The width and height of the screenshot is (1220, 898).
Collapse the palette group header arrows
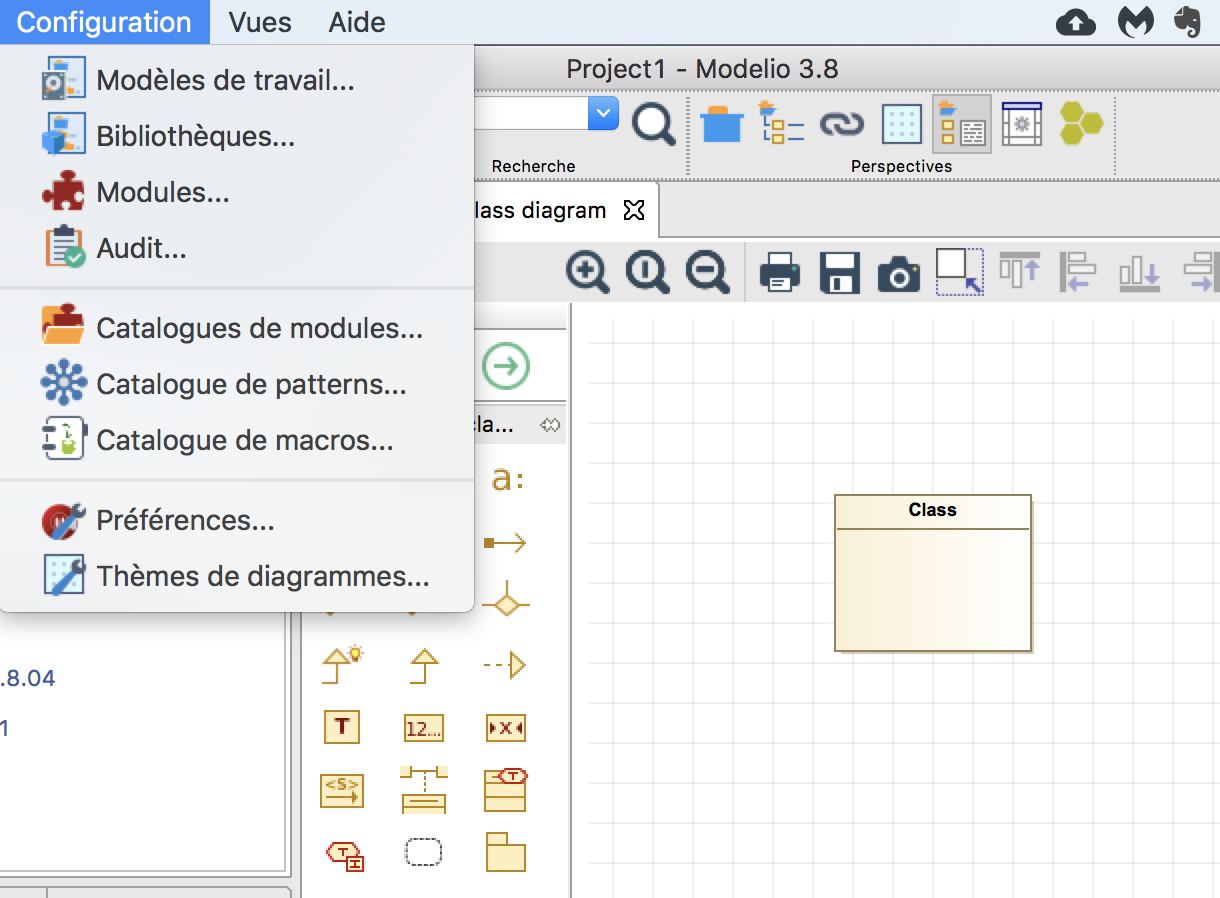pos(550,425)
